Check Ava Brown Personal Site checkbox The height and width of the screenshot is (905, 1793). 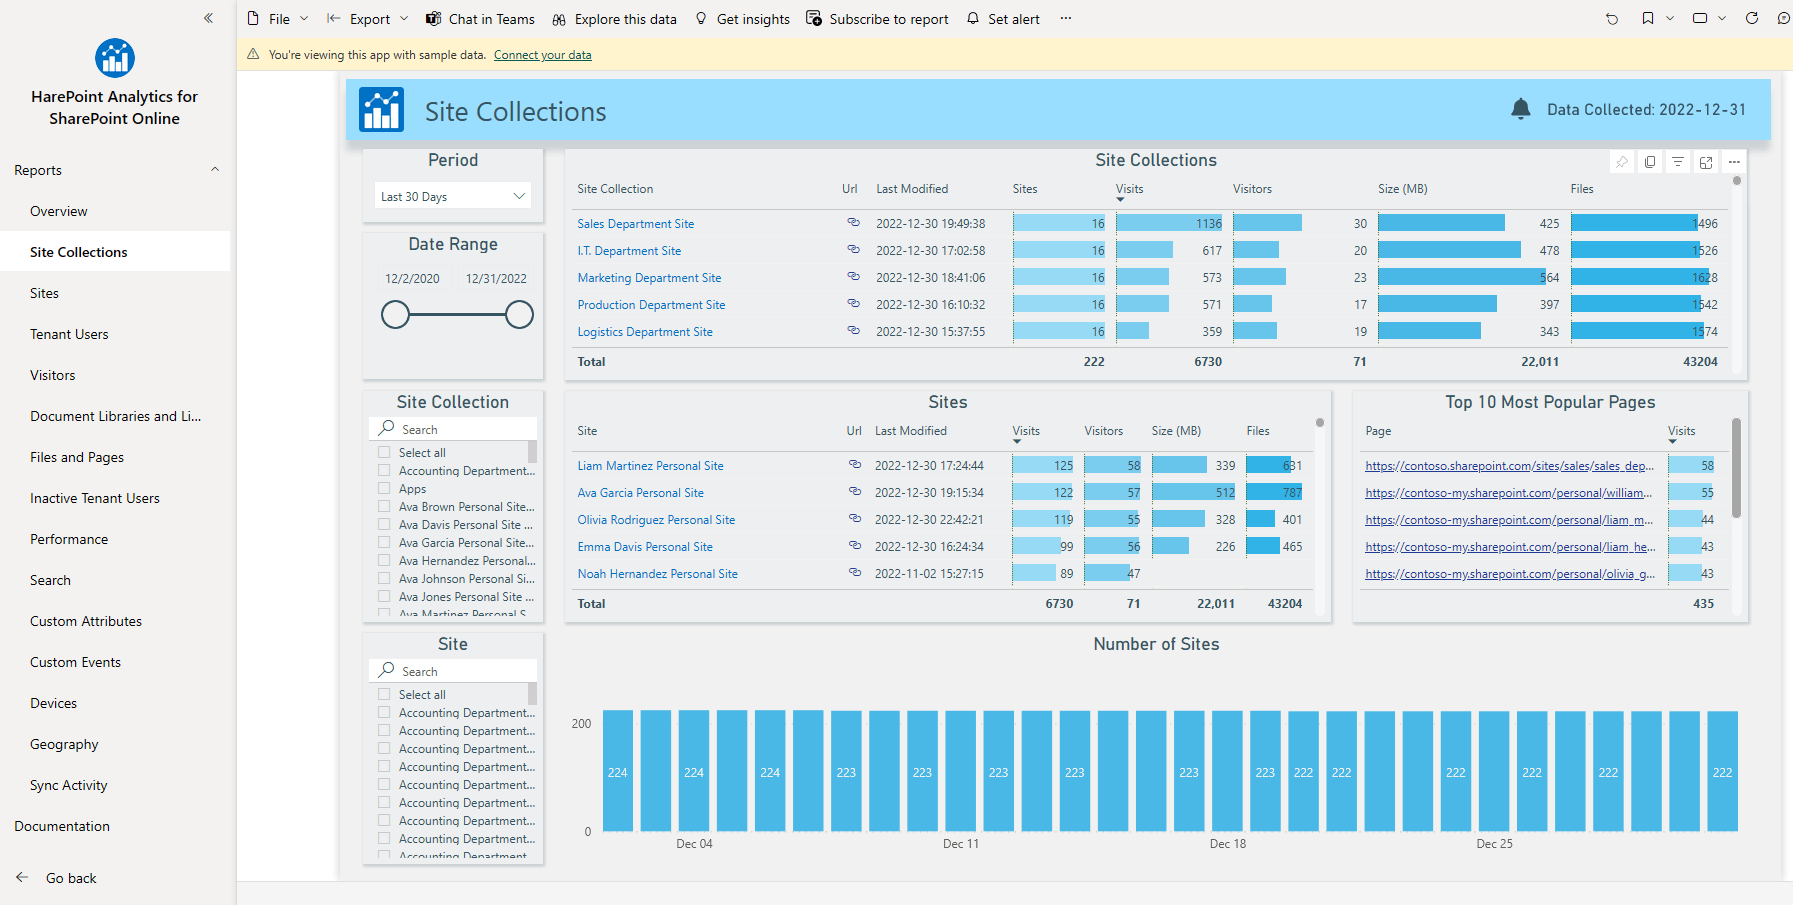click(x=384, y=506)
